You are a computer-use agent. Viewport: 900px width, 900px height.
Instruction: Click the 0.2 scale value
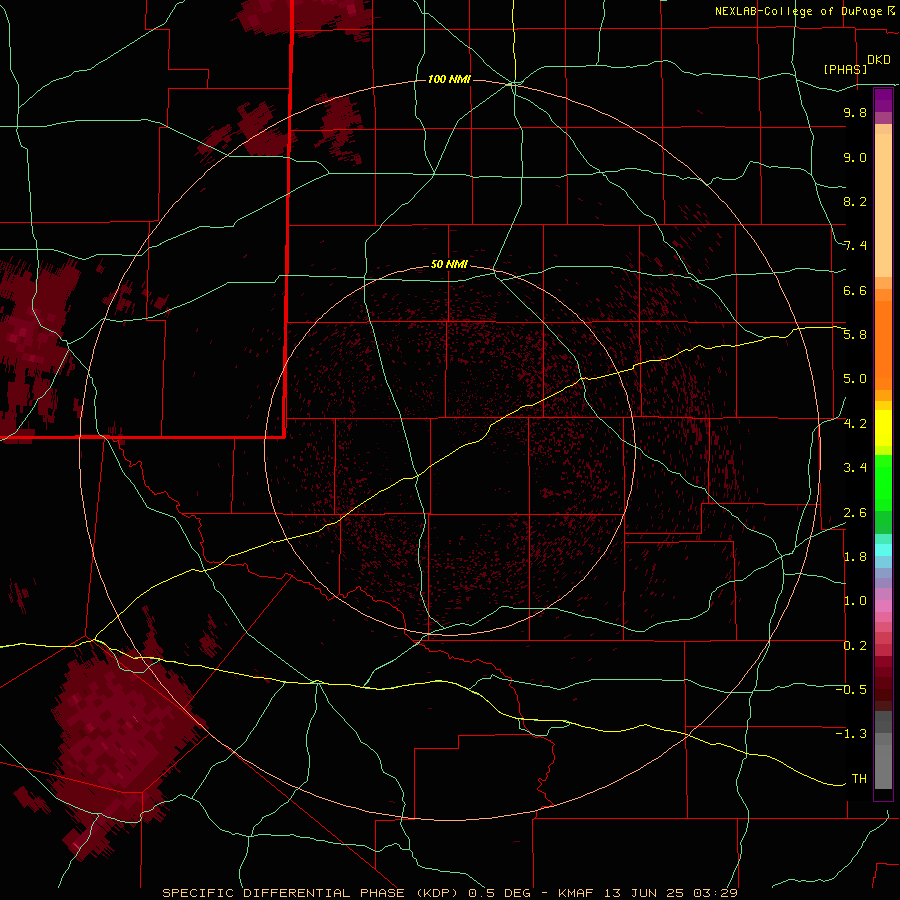[855, 646]
